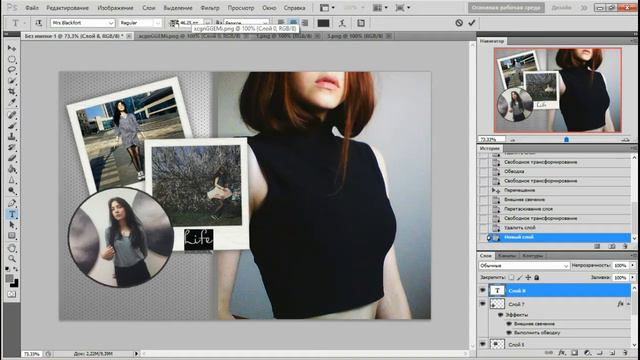Select the Pen tool

[12, 203]
